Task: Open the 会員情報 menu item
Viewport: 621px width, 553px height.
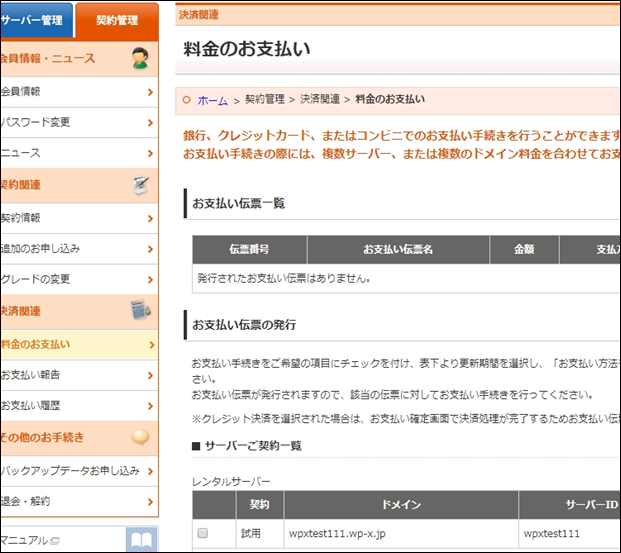Action: tap(79, 92)
